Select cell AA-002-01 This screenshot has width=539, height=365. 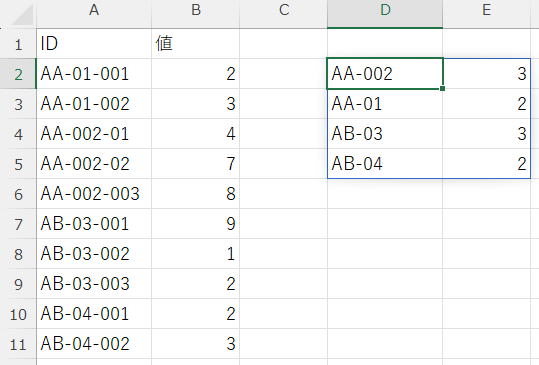94,134
